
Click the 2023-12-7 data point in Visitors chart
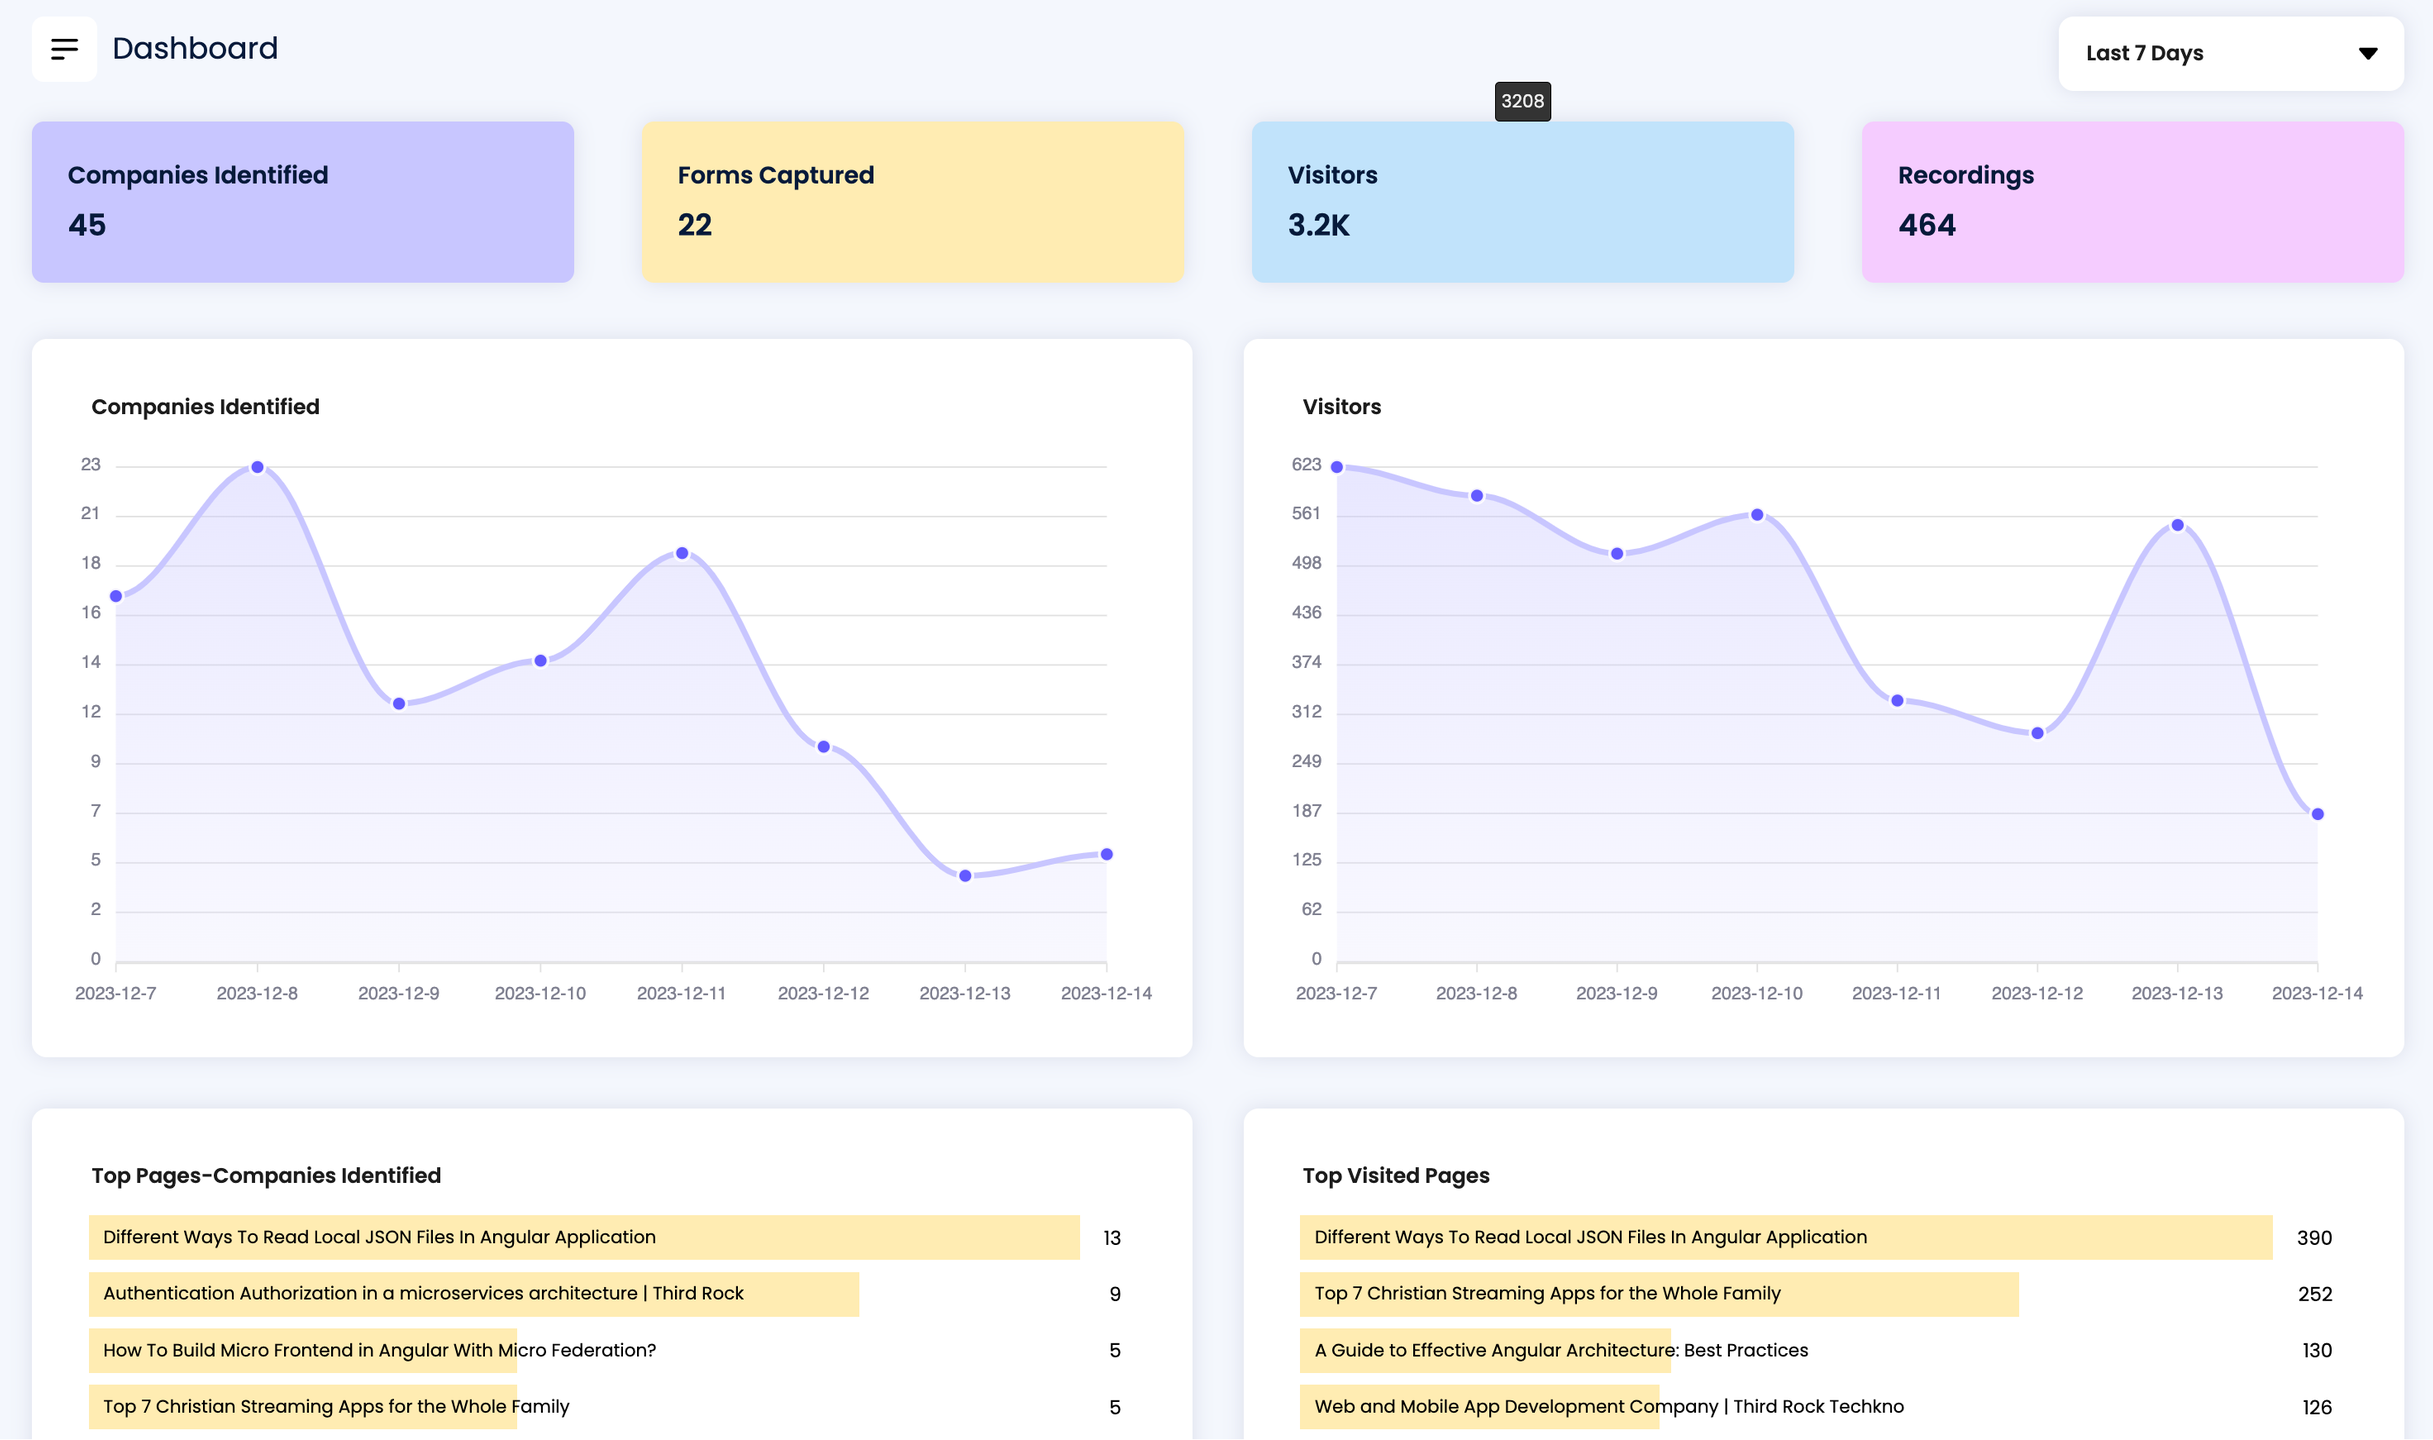point(1337,467)
